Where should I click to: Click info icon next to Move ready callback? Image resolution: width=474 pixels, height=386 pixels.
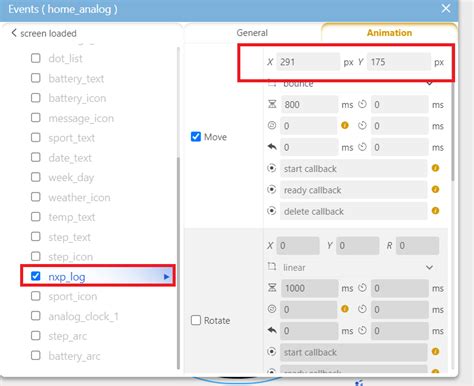(x=435, y=189)
